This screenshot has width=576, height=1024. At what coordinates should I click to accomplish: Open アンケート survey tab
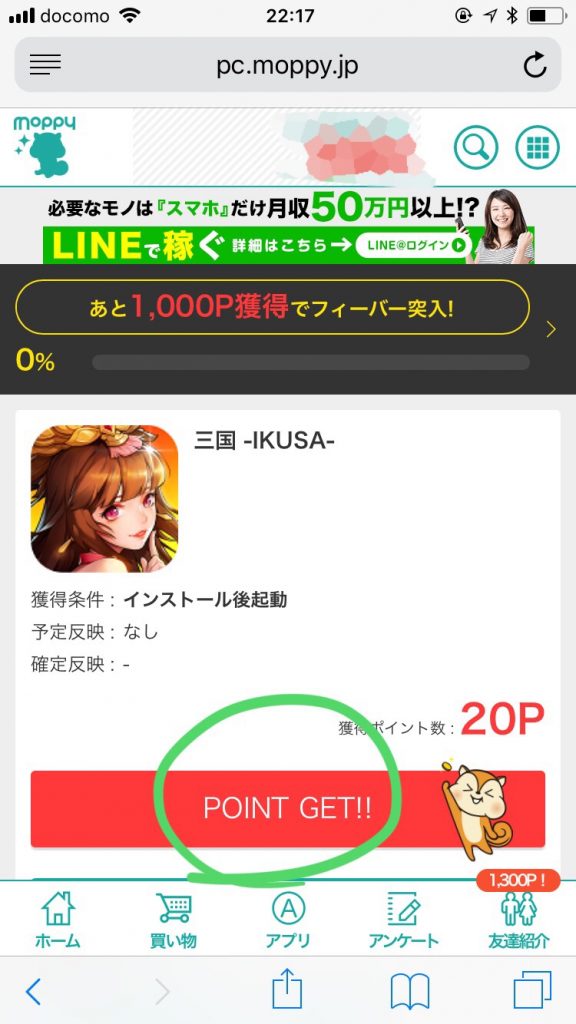[x=403, y=920]
